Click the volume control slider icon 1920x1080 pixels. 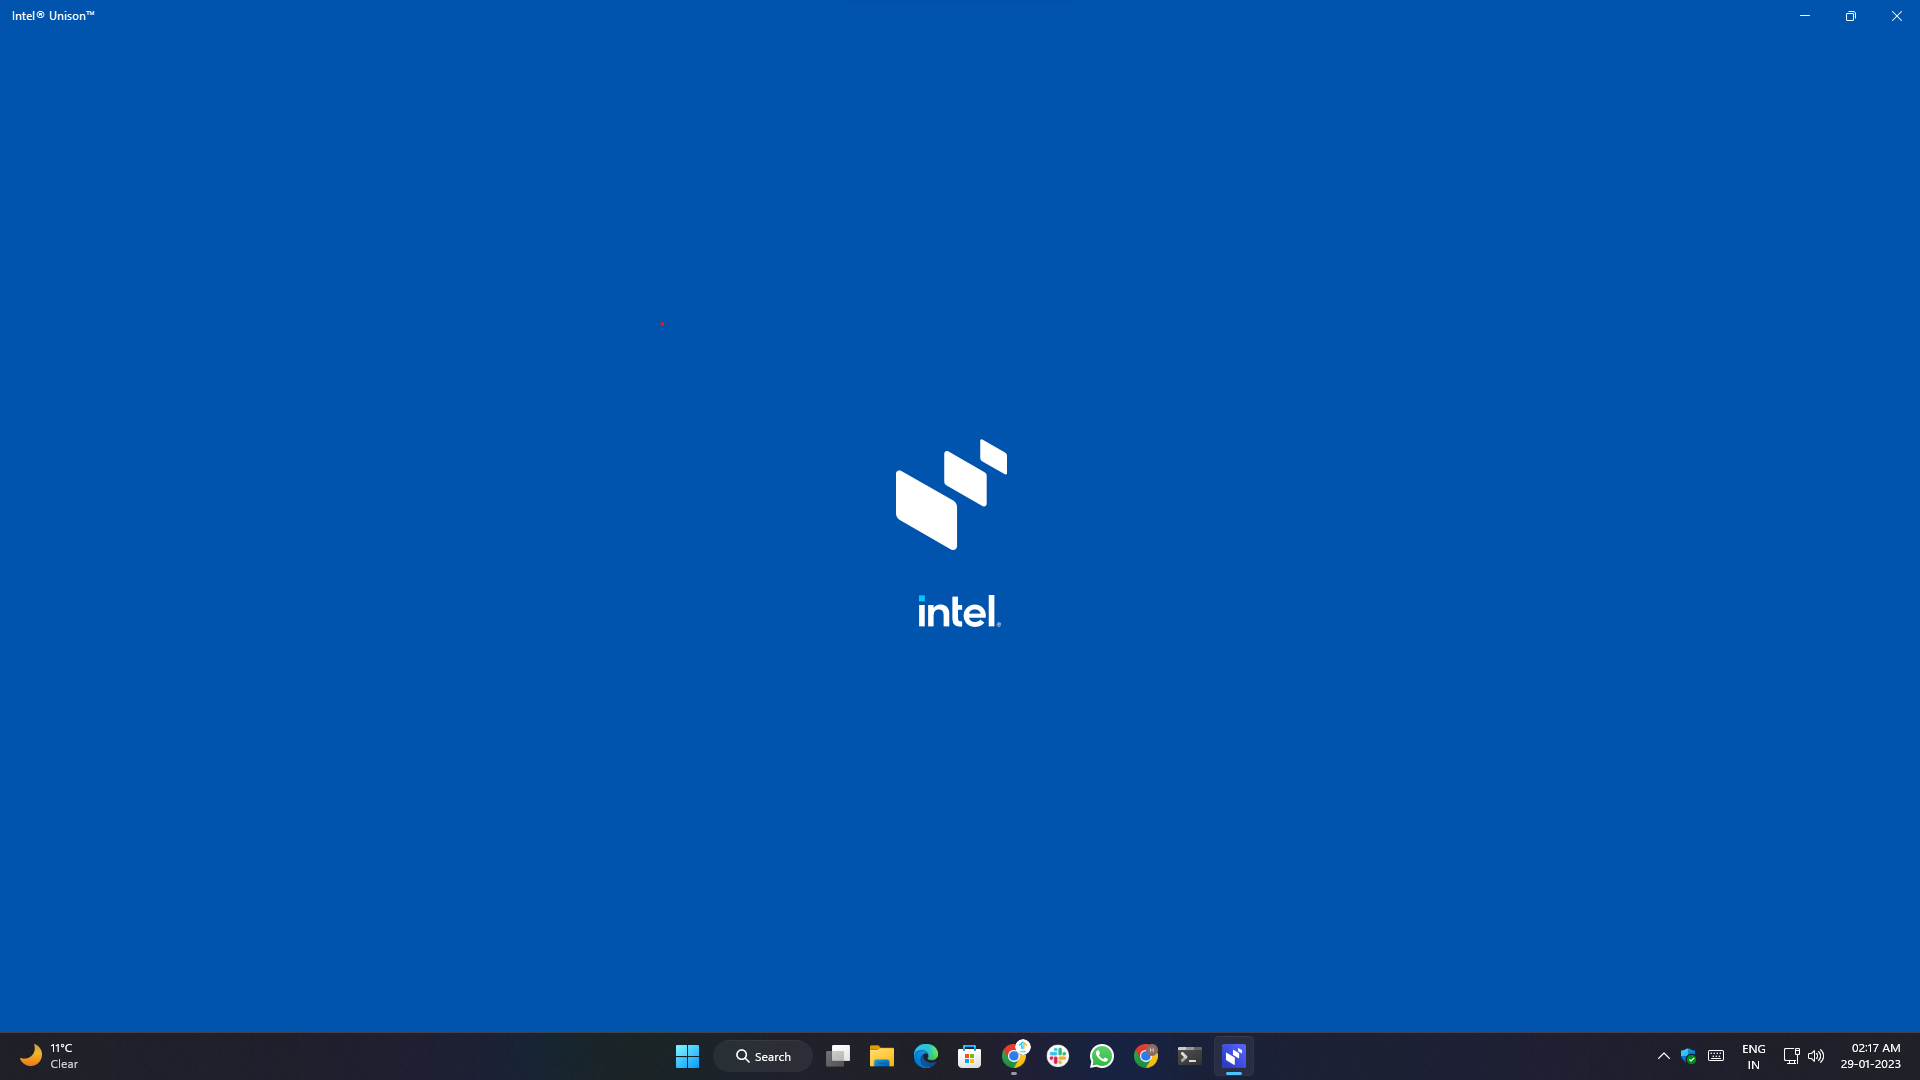(x=1816, y=1056)
